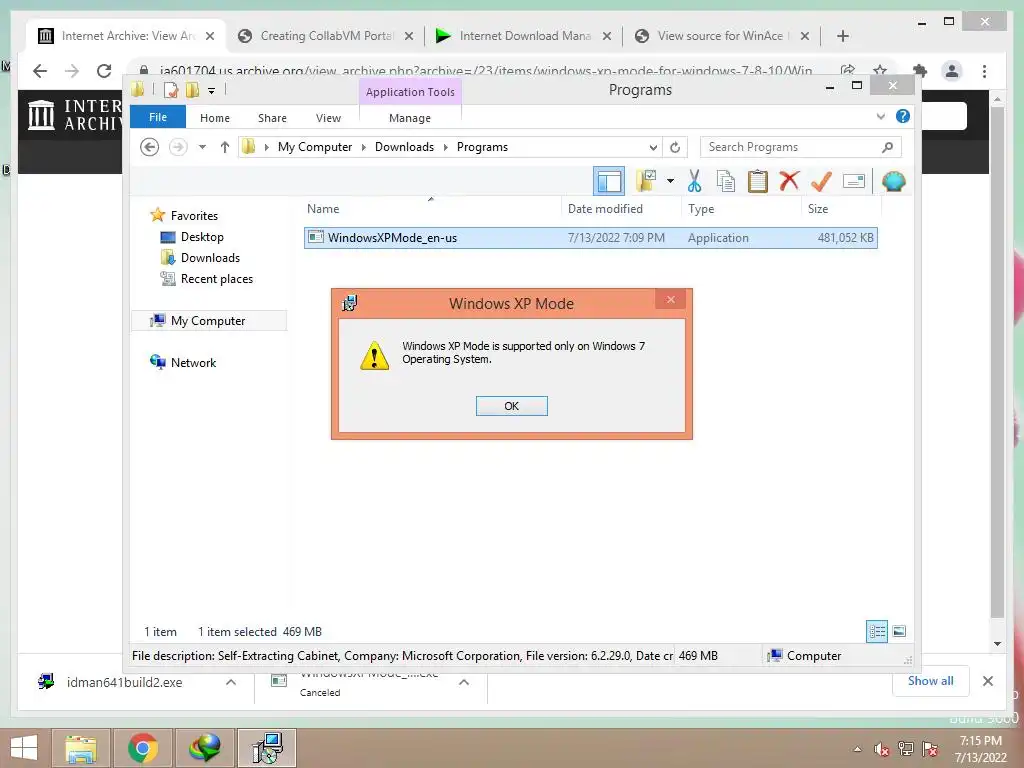Screen dimensions: 1024x768
Task: Click the Application Tools contextual tab
Action: [x=410, y=92]
